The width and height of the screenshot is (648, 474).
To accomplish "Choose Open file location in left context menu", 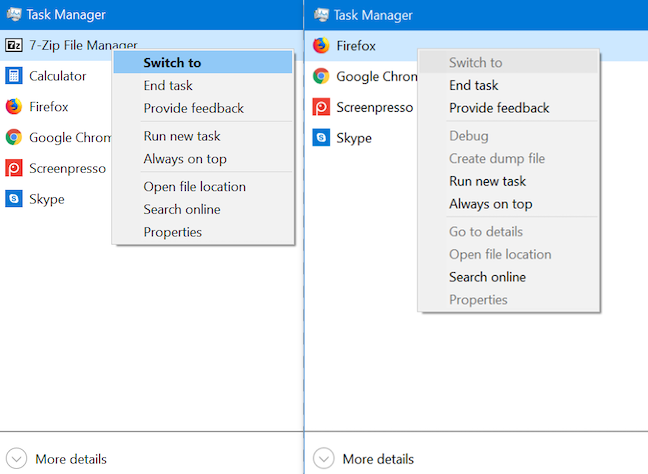I will [x=203, y=186].
